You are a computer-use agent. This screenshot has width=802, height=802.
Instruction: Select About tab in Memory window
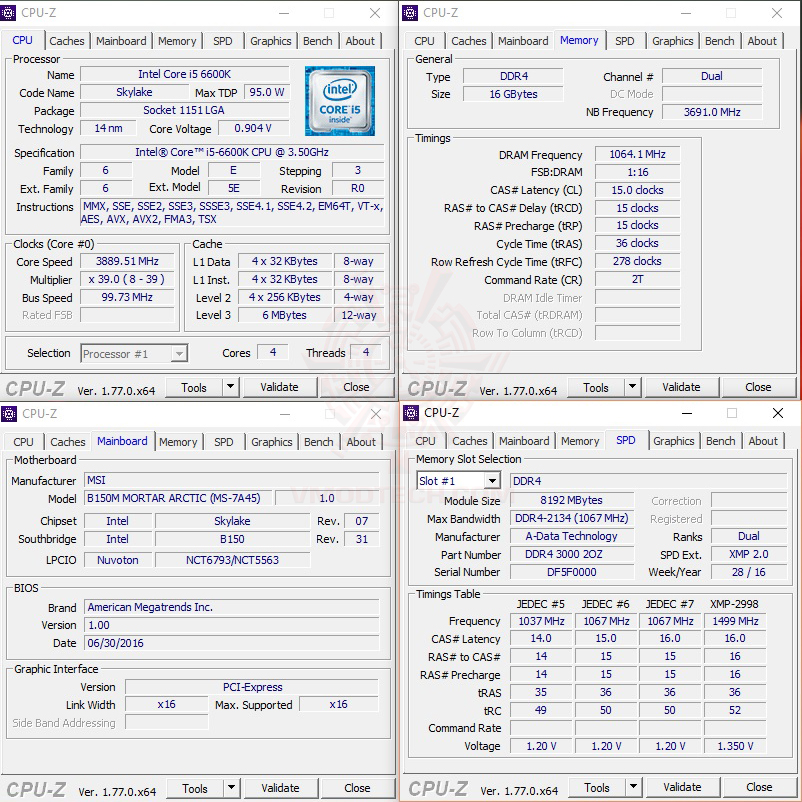[762, 41]
